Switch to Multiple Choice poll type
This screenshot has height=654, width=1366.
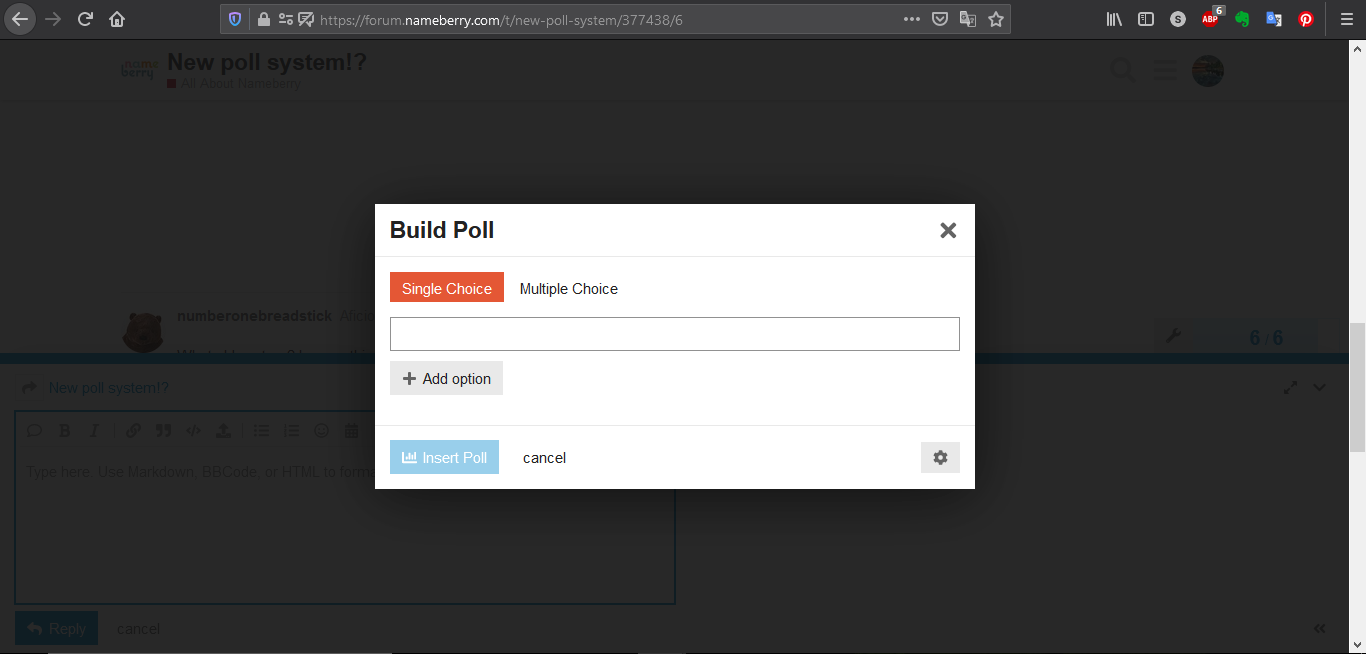coord(568,289)
